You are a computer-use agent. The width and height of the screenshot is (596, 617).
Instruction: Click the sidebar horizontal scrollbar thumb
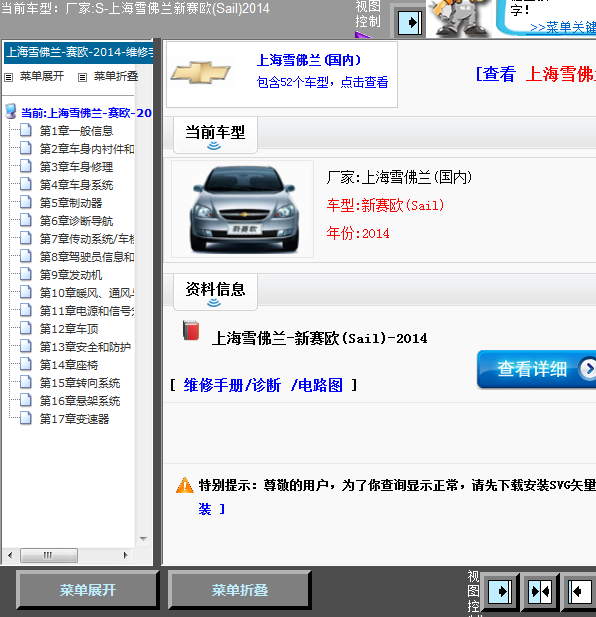[49, 555]
